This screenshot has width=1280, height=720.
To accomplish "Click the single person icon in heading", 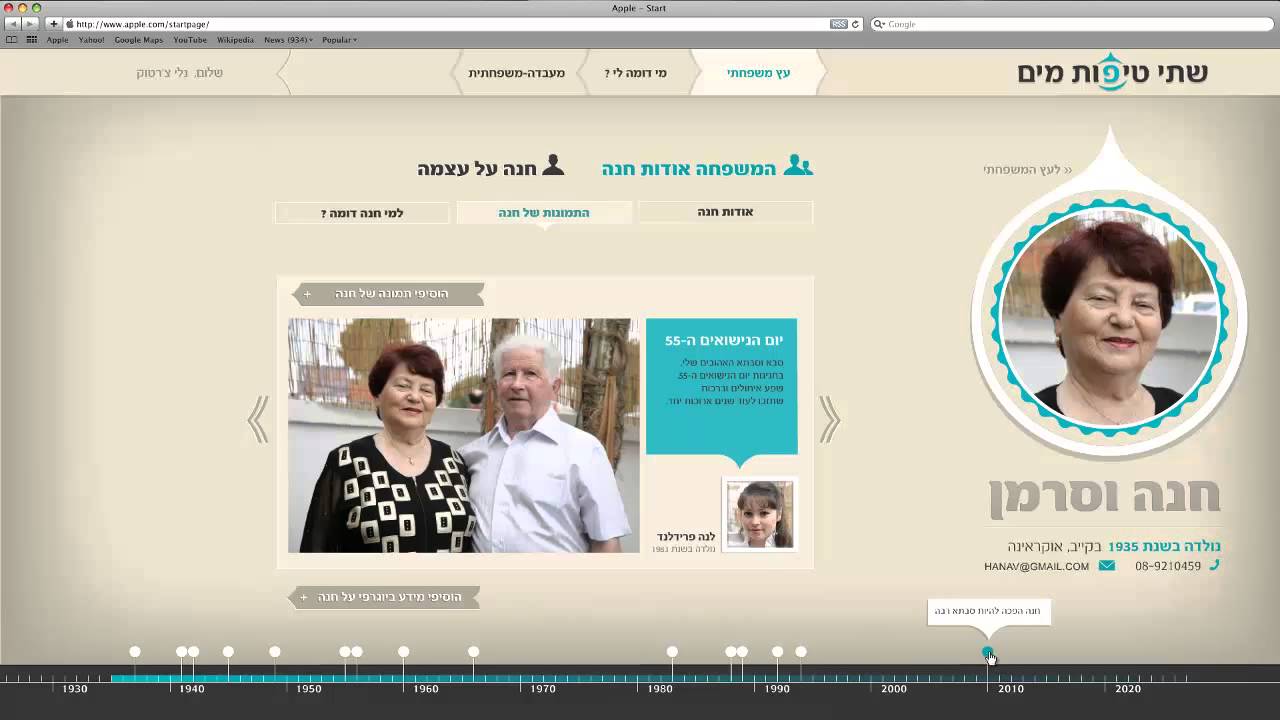I will [552, 166].
